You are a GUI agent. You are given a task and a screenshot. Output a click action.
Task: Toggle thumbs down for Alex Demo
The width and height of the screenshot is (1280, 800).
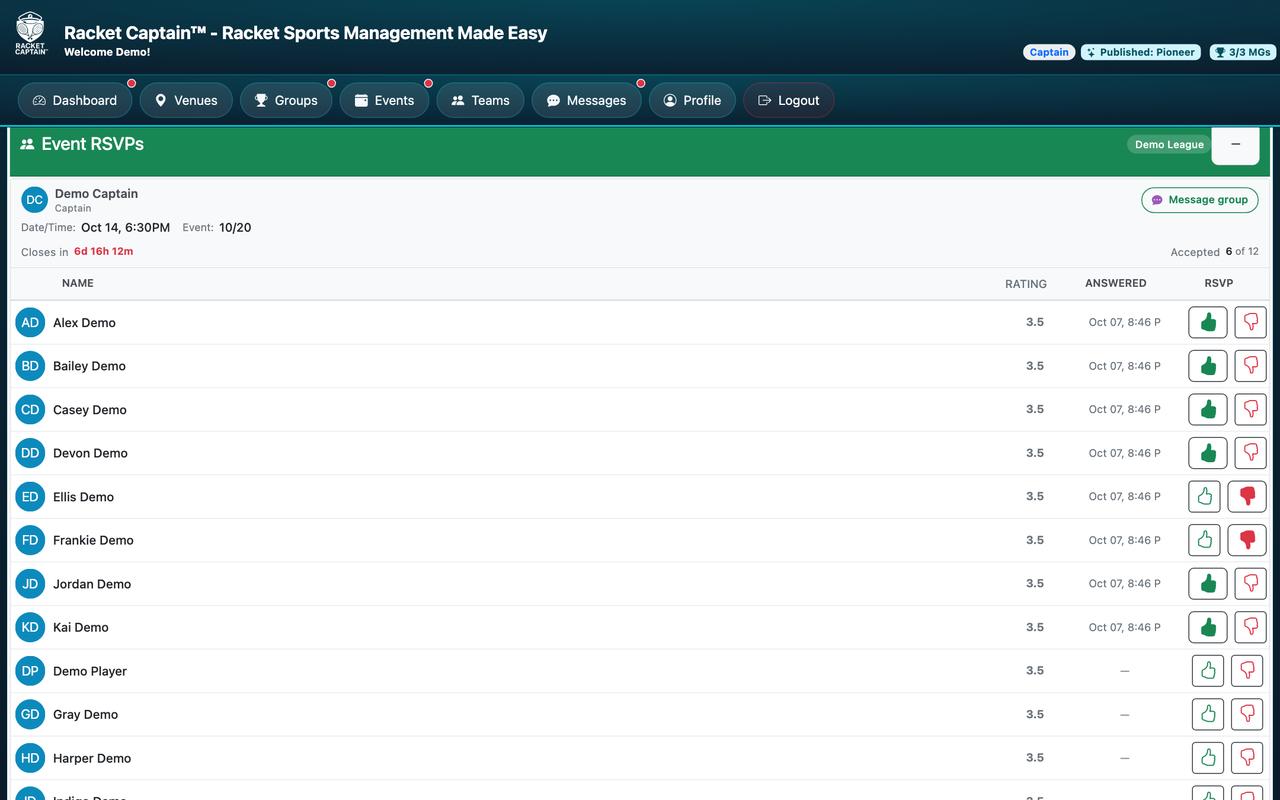click(x=1250, y=322)
